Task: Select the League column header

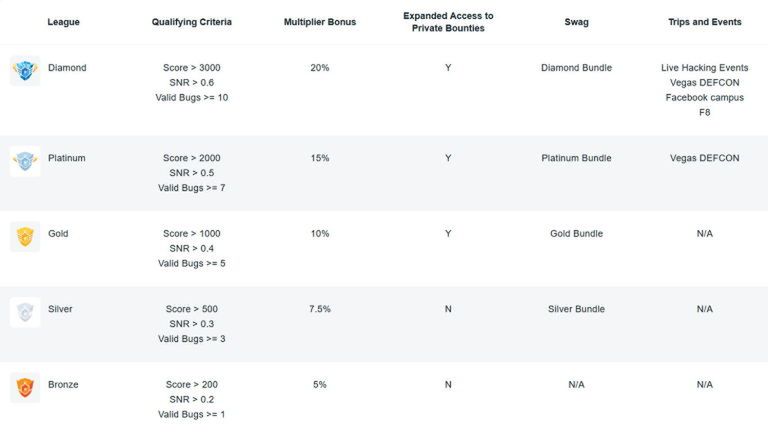Action: pos(63,22)
